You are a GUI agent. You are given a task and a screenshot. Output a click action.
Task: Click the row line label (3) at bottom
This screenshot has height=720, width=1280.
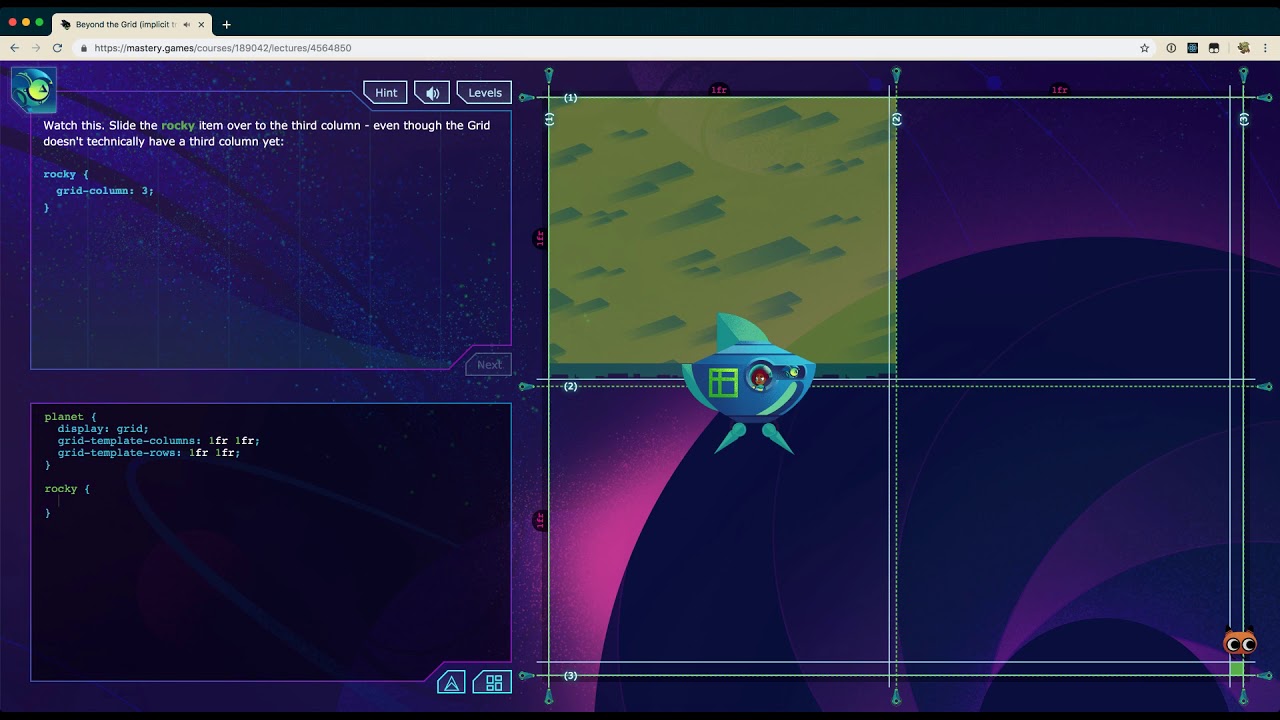click(x=570, y=676)
